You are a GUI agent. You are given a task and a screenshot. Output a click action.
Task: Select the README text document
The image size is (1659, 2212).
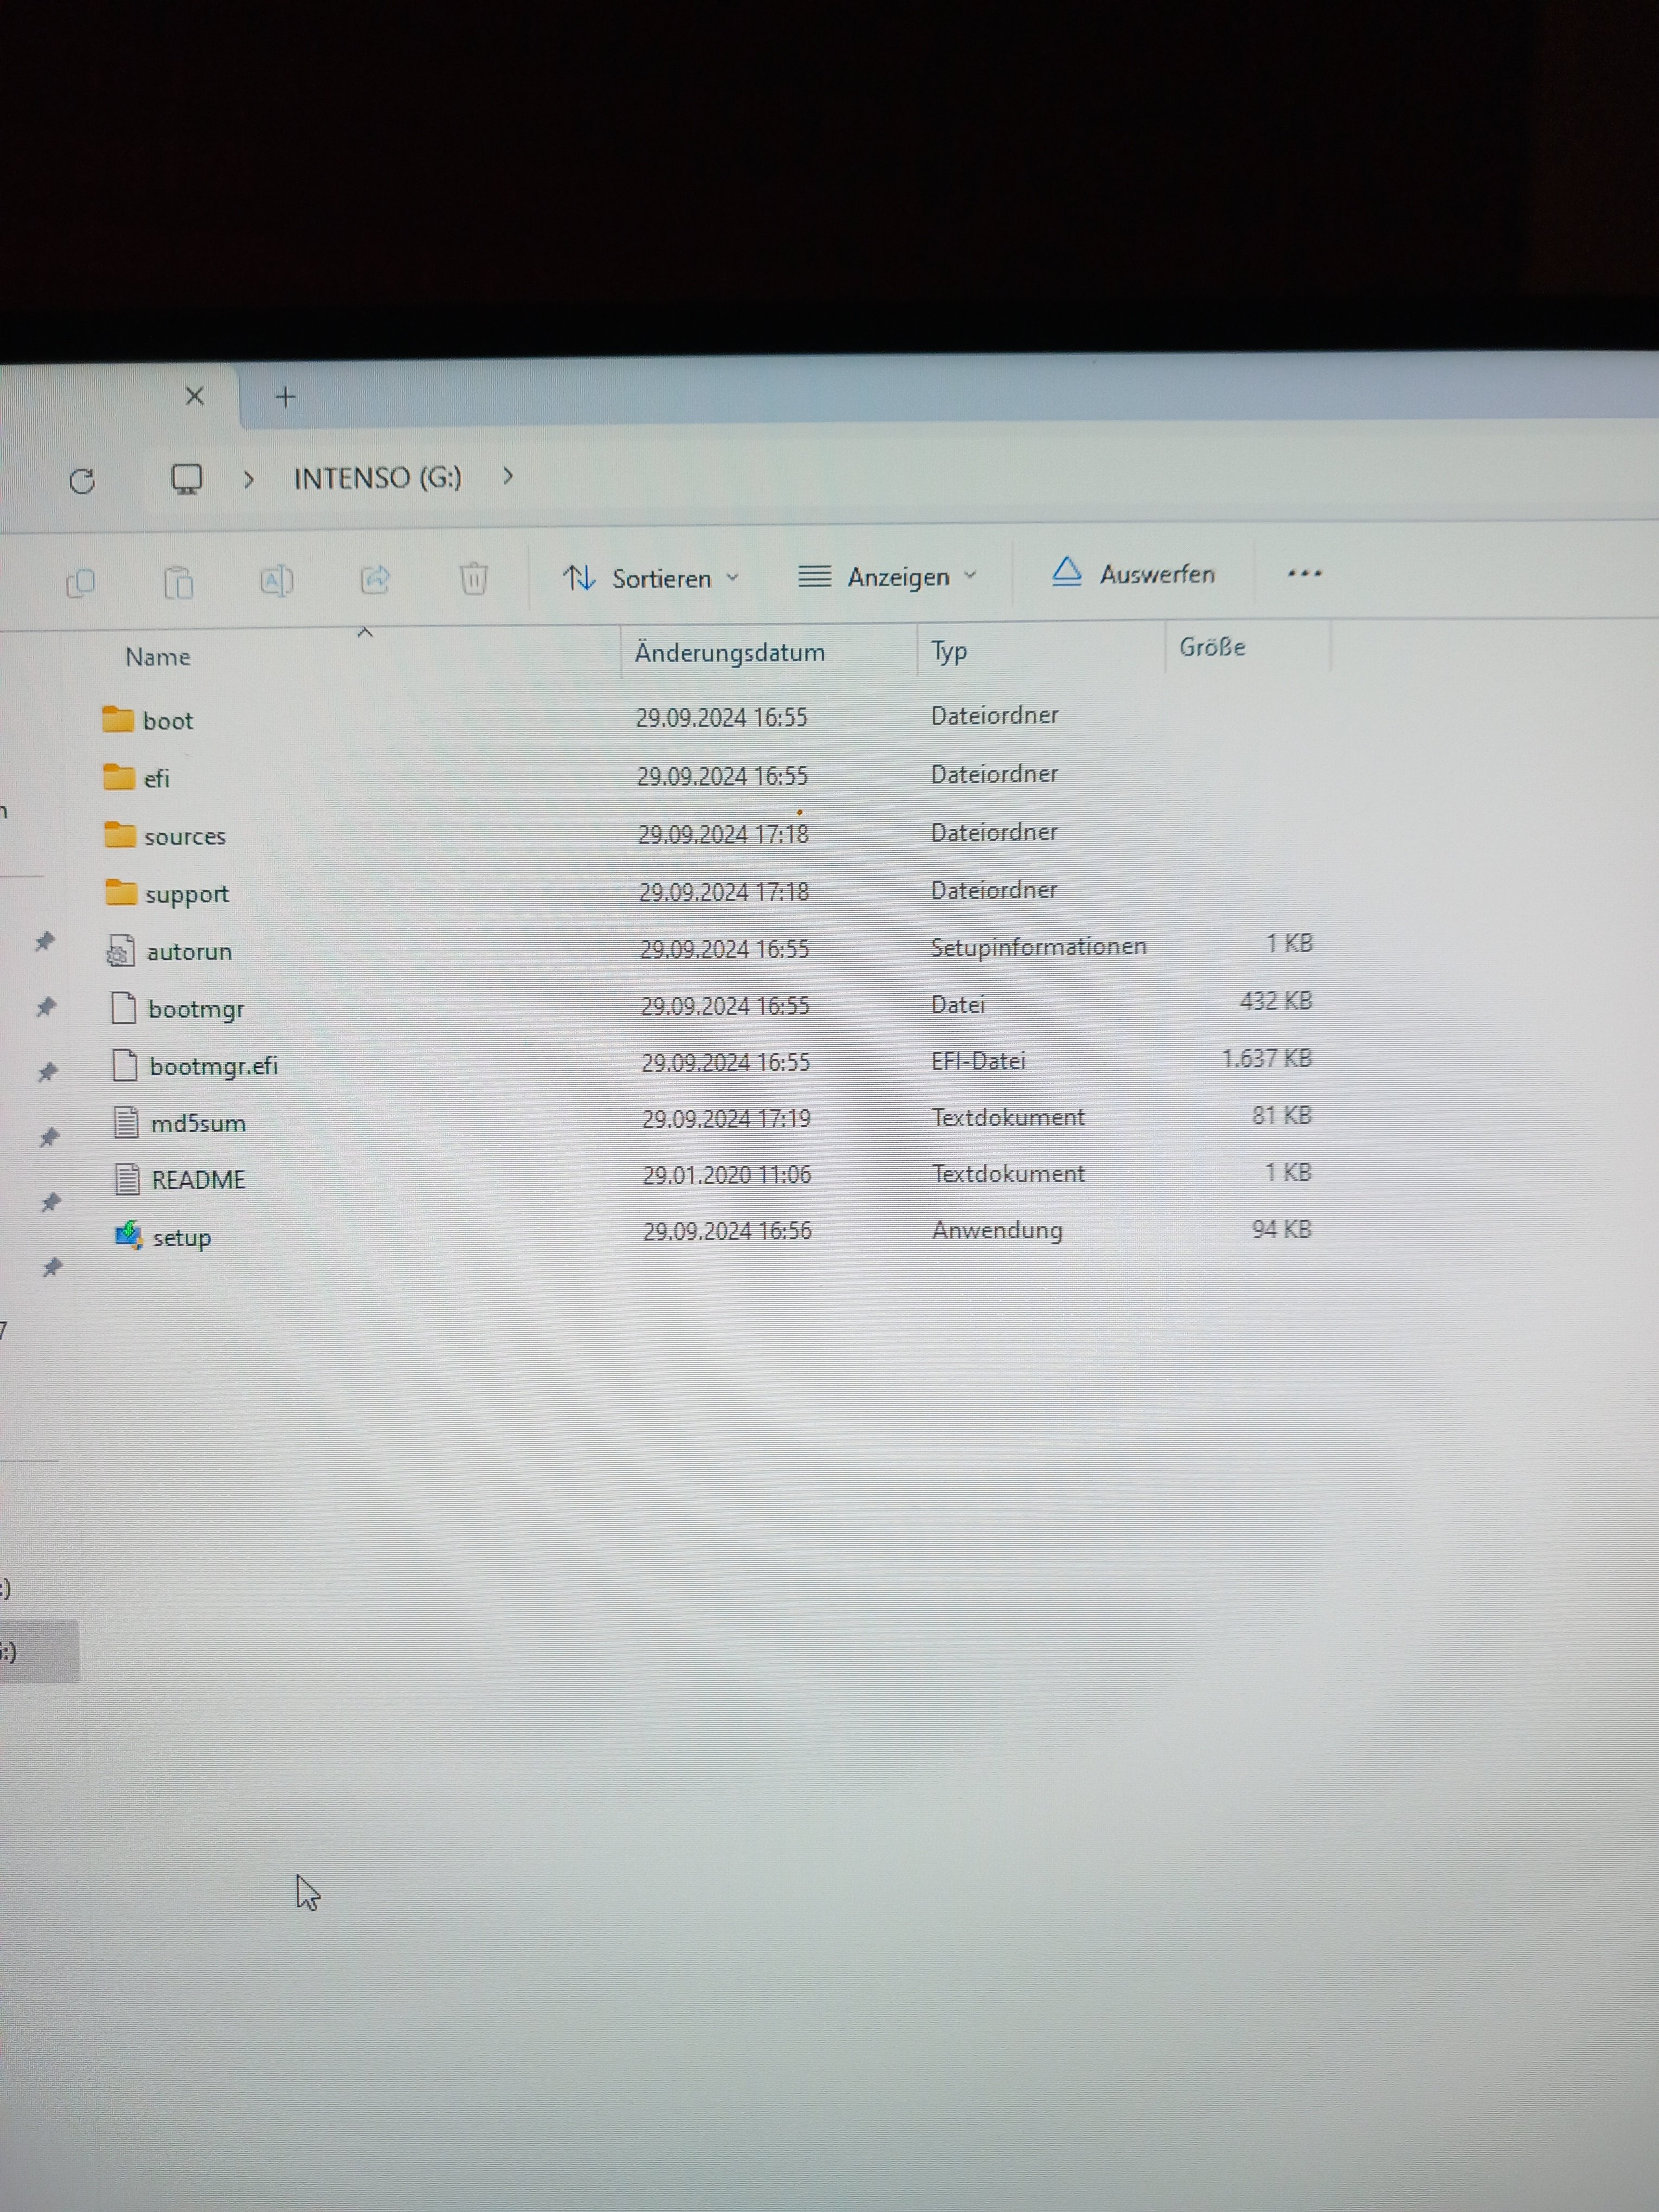[198, 1181]
